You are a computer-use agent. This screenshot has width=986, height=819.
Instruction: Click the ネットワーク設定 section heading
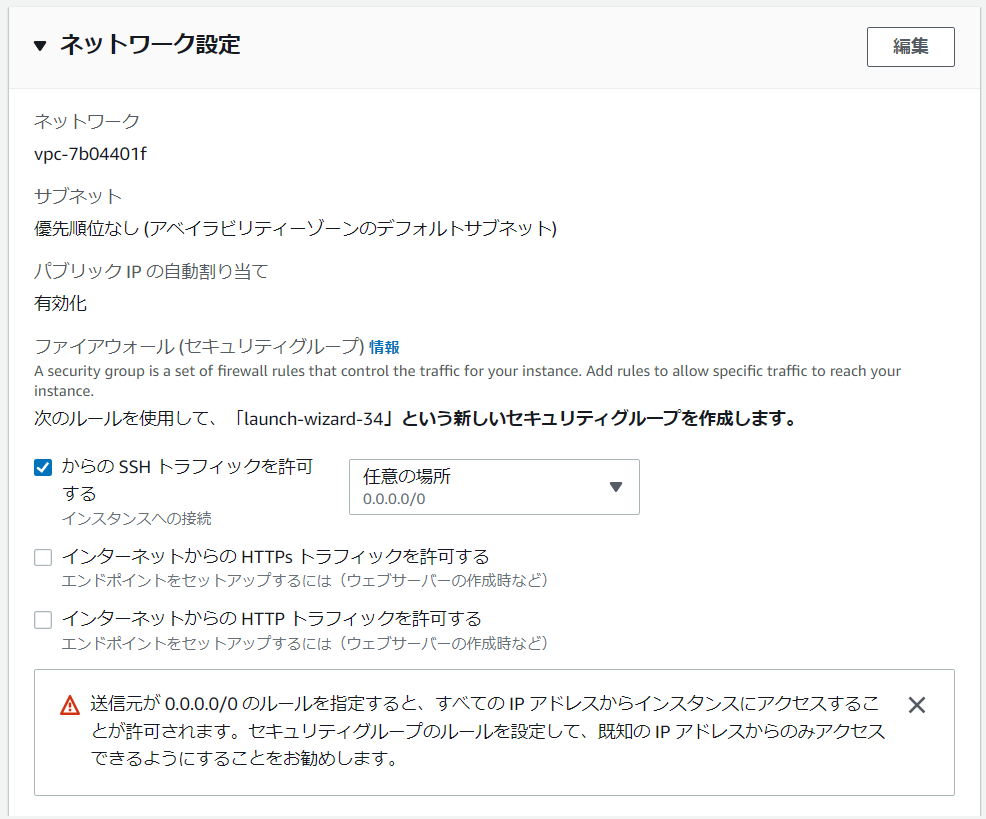150,45
